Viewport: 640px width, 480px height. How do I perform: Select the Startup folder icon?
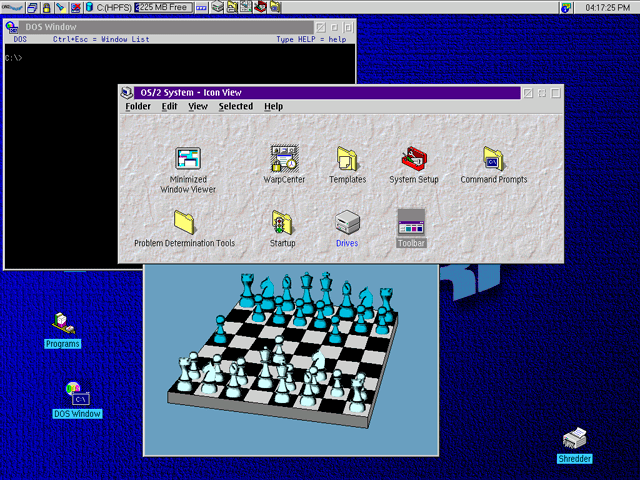pos(282,223)
